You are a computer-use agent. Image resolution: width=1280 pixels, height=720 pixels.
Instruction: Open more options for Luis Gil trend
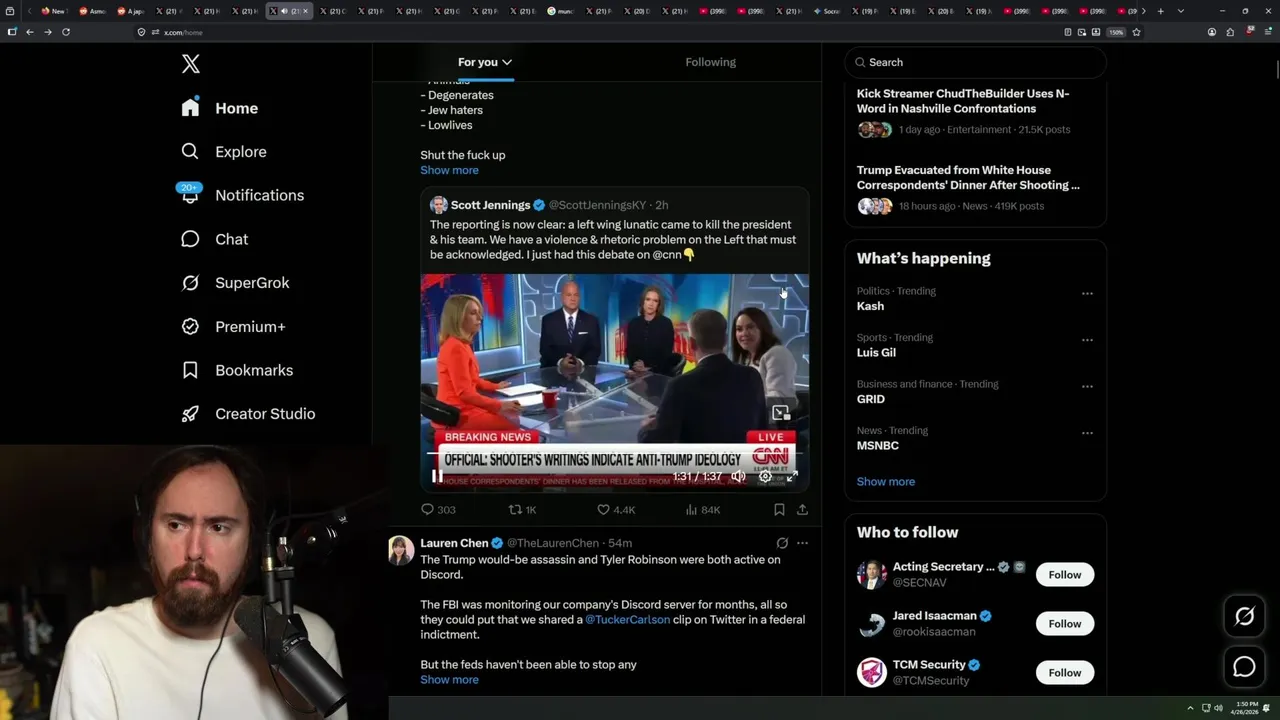(1087, 340)
